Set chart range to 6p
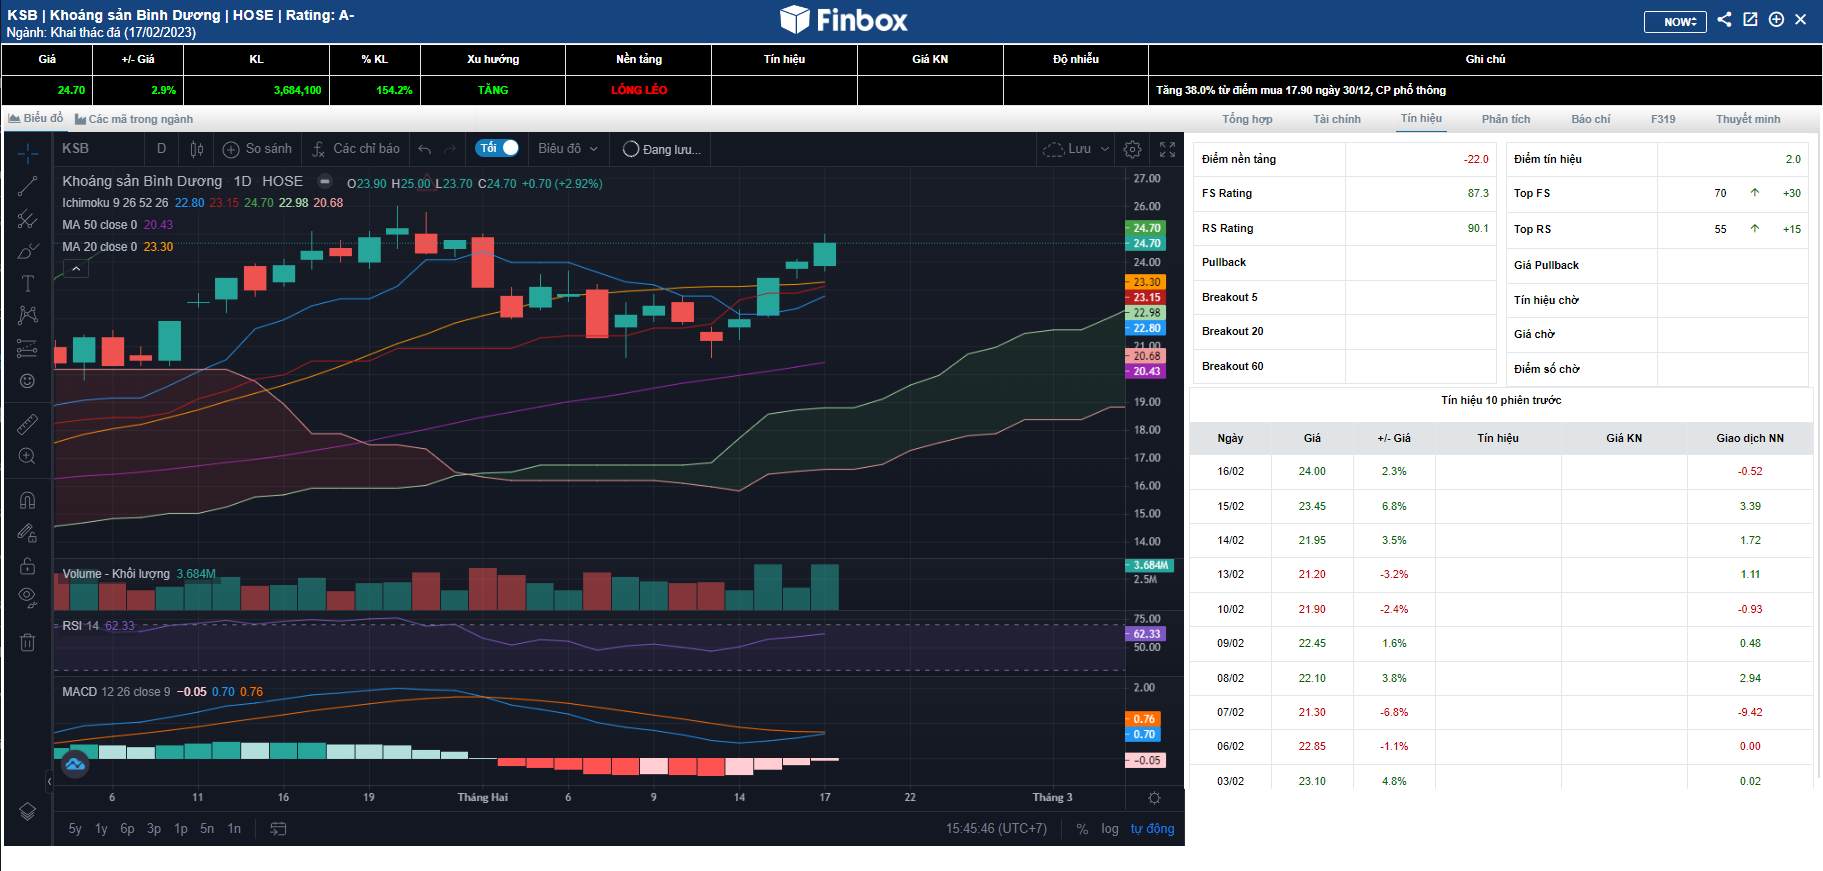Viewport: 1823px width, 871px height. [x=127, y=828]
